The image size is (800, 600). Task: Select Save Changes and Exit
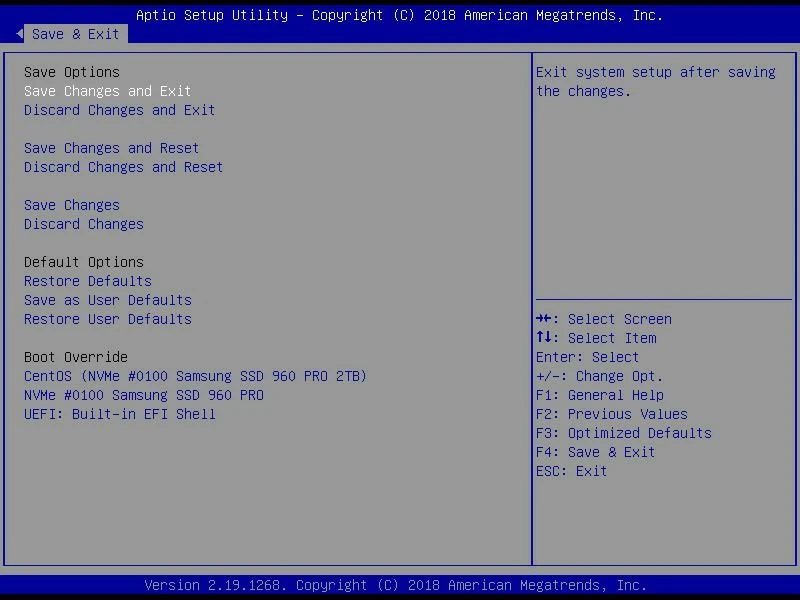pos(107,91)
